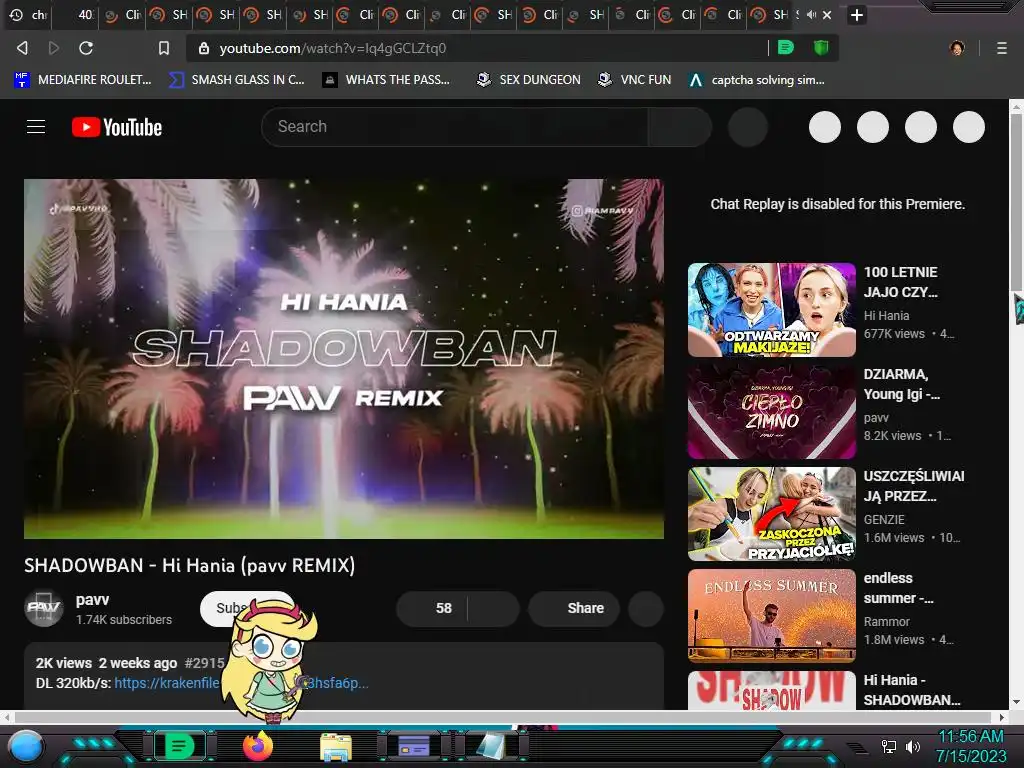
Task: Click the address bar URL
Action: pyautogui.click(x=333, y=48)
